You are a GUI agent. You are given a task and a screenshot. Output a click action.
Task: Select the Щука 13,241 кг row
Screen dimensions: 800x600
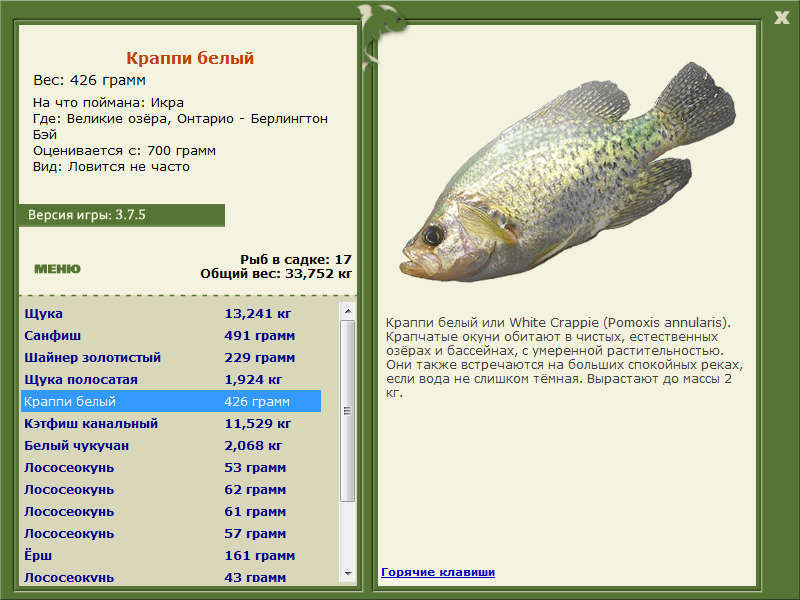point(171,313)
